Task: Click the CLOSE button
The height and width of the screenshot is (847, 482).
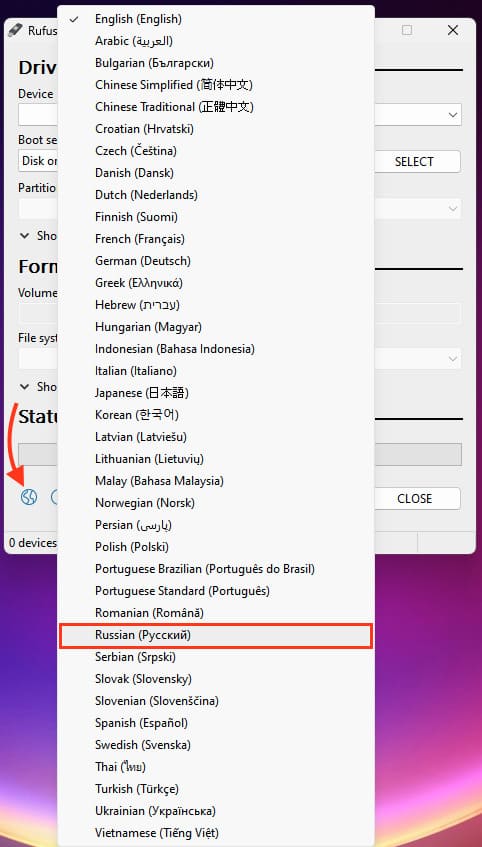Action: coord(417,499)
